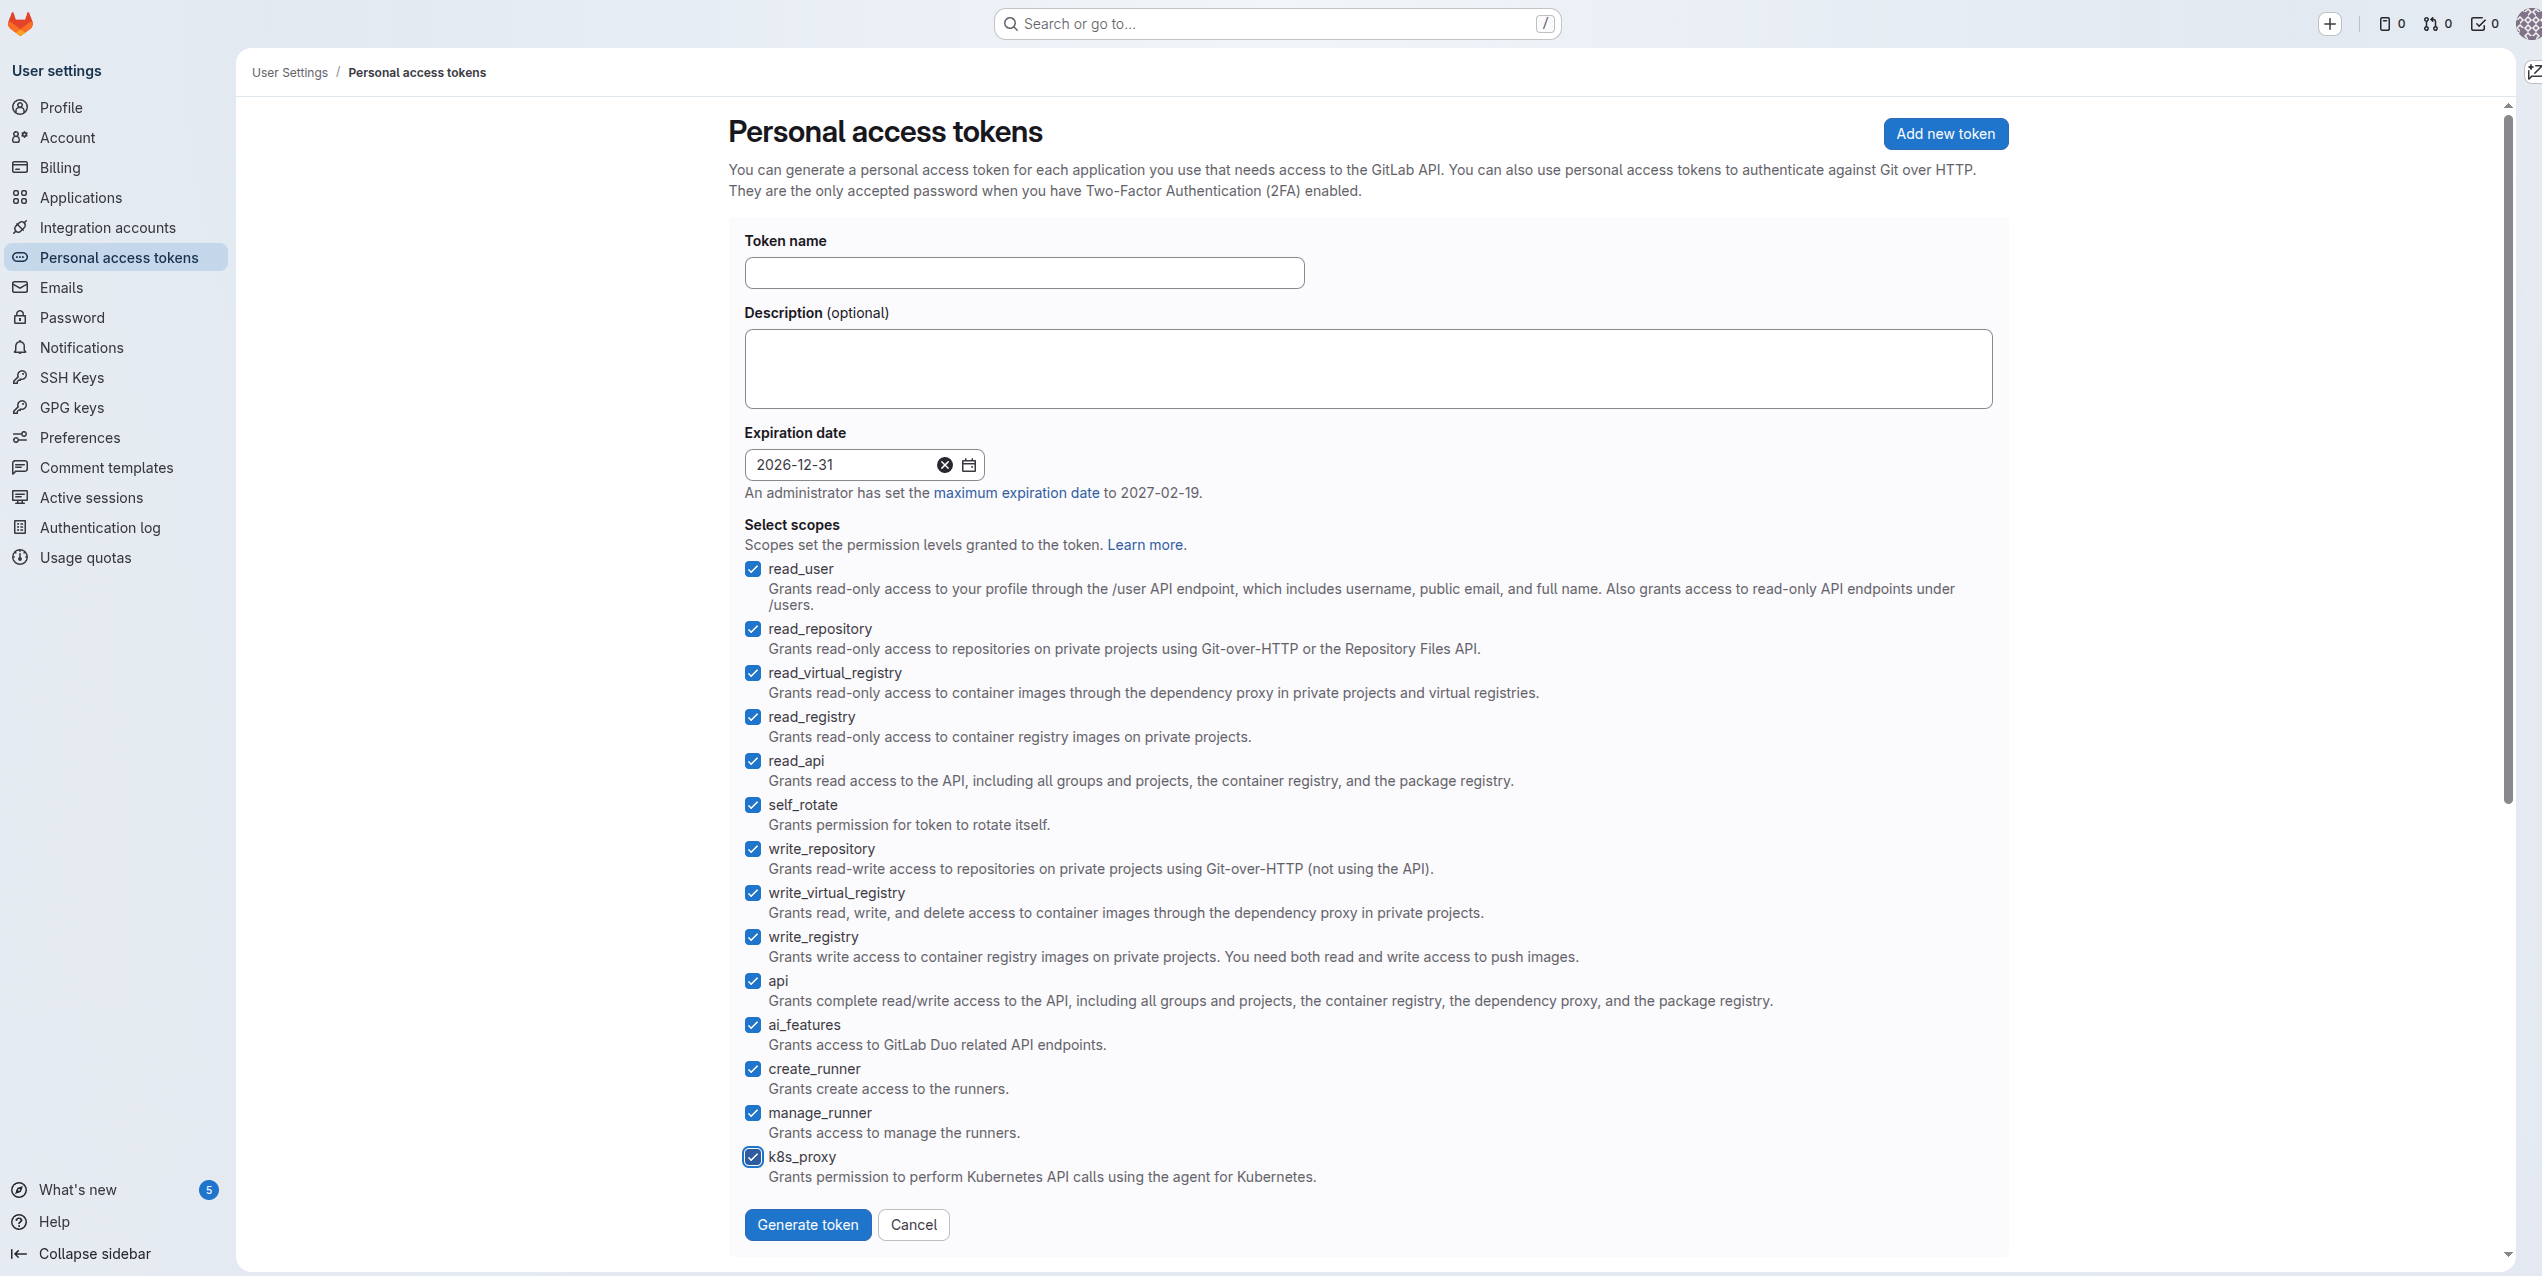
Task: Open the to-do list icon in top bar
Action: [2477, 23]
